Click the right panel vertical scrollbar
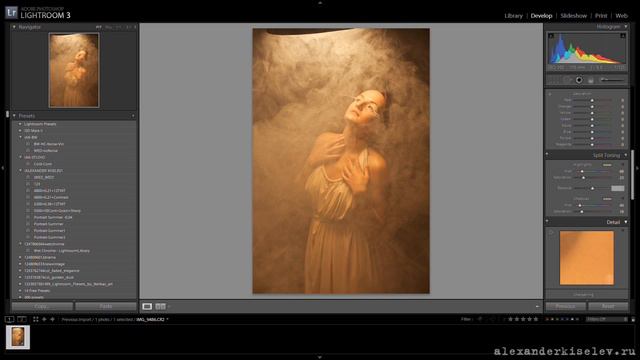640x360 pixels. pos(633,176)
